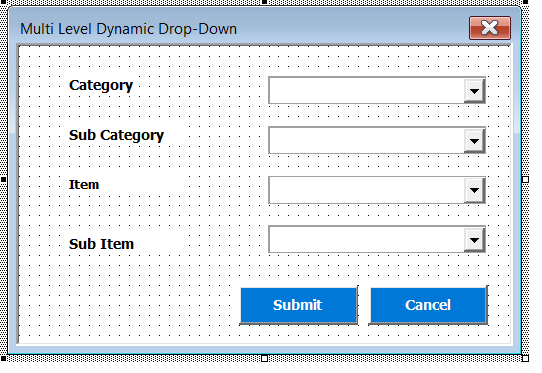Click inside the Sub Item combo box field

pyautogui.click(x=367, y=240)
